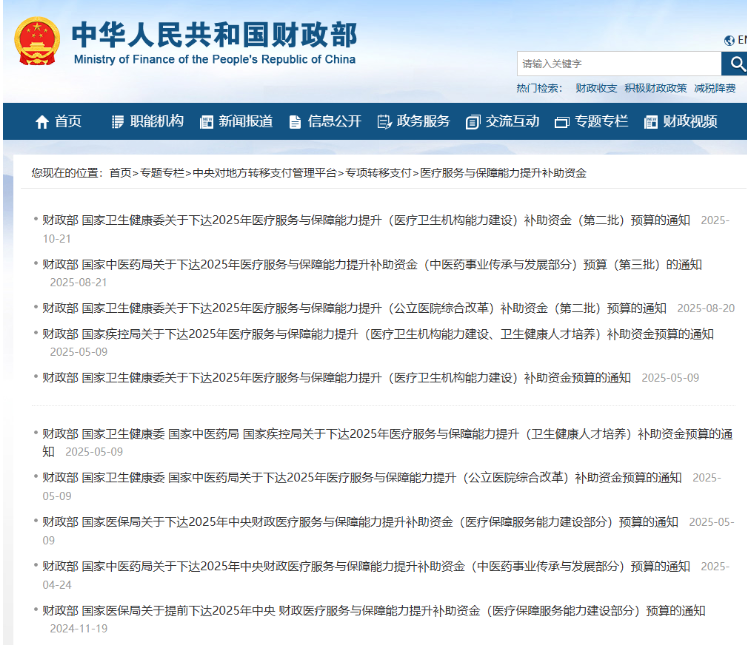
Task: Open the 积极财政政策 hot search link
Action: [655, 88]
